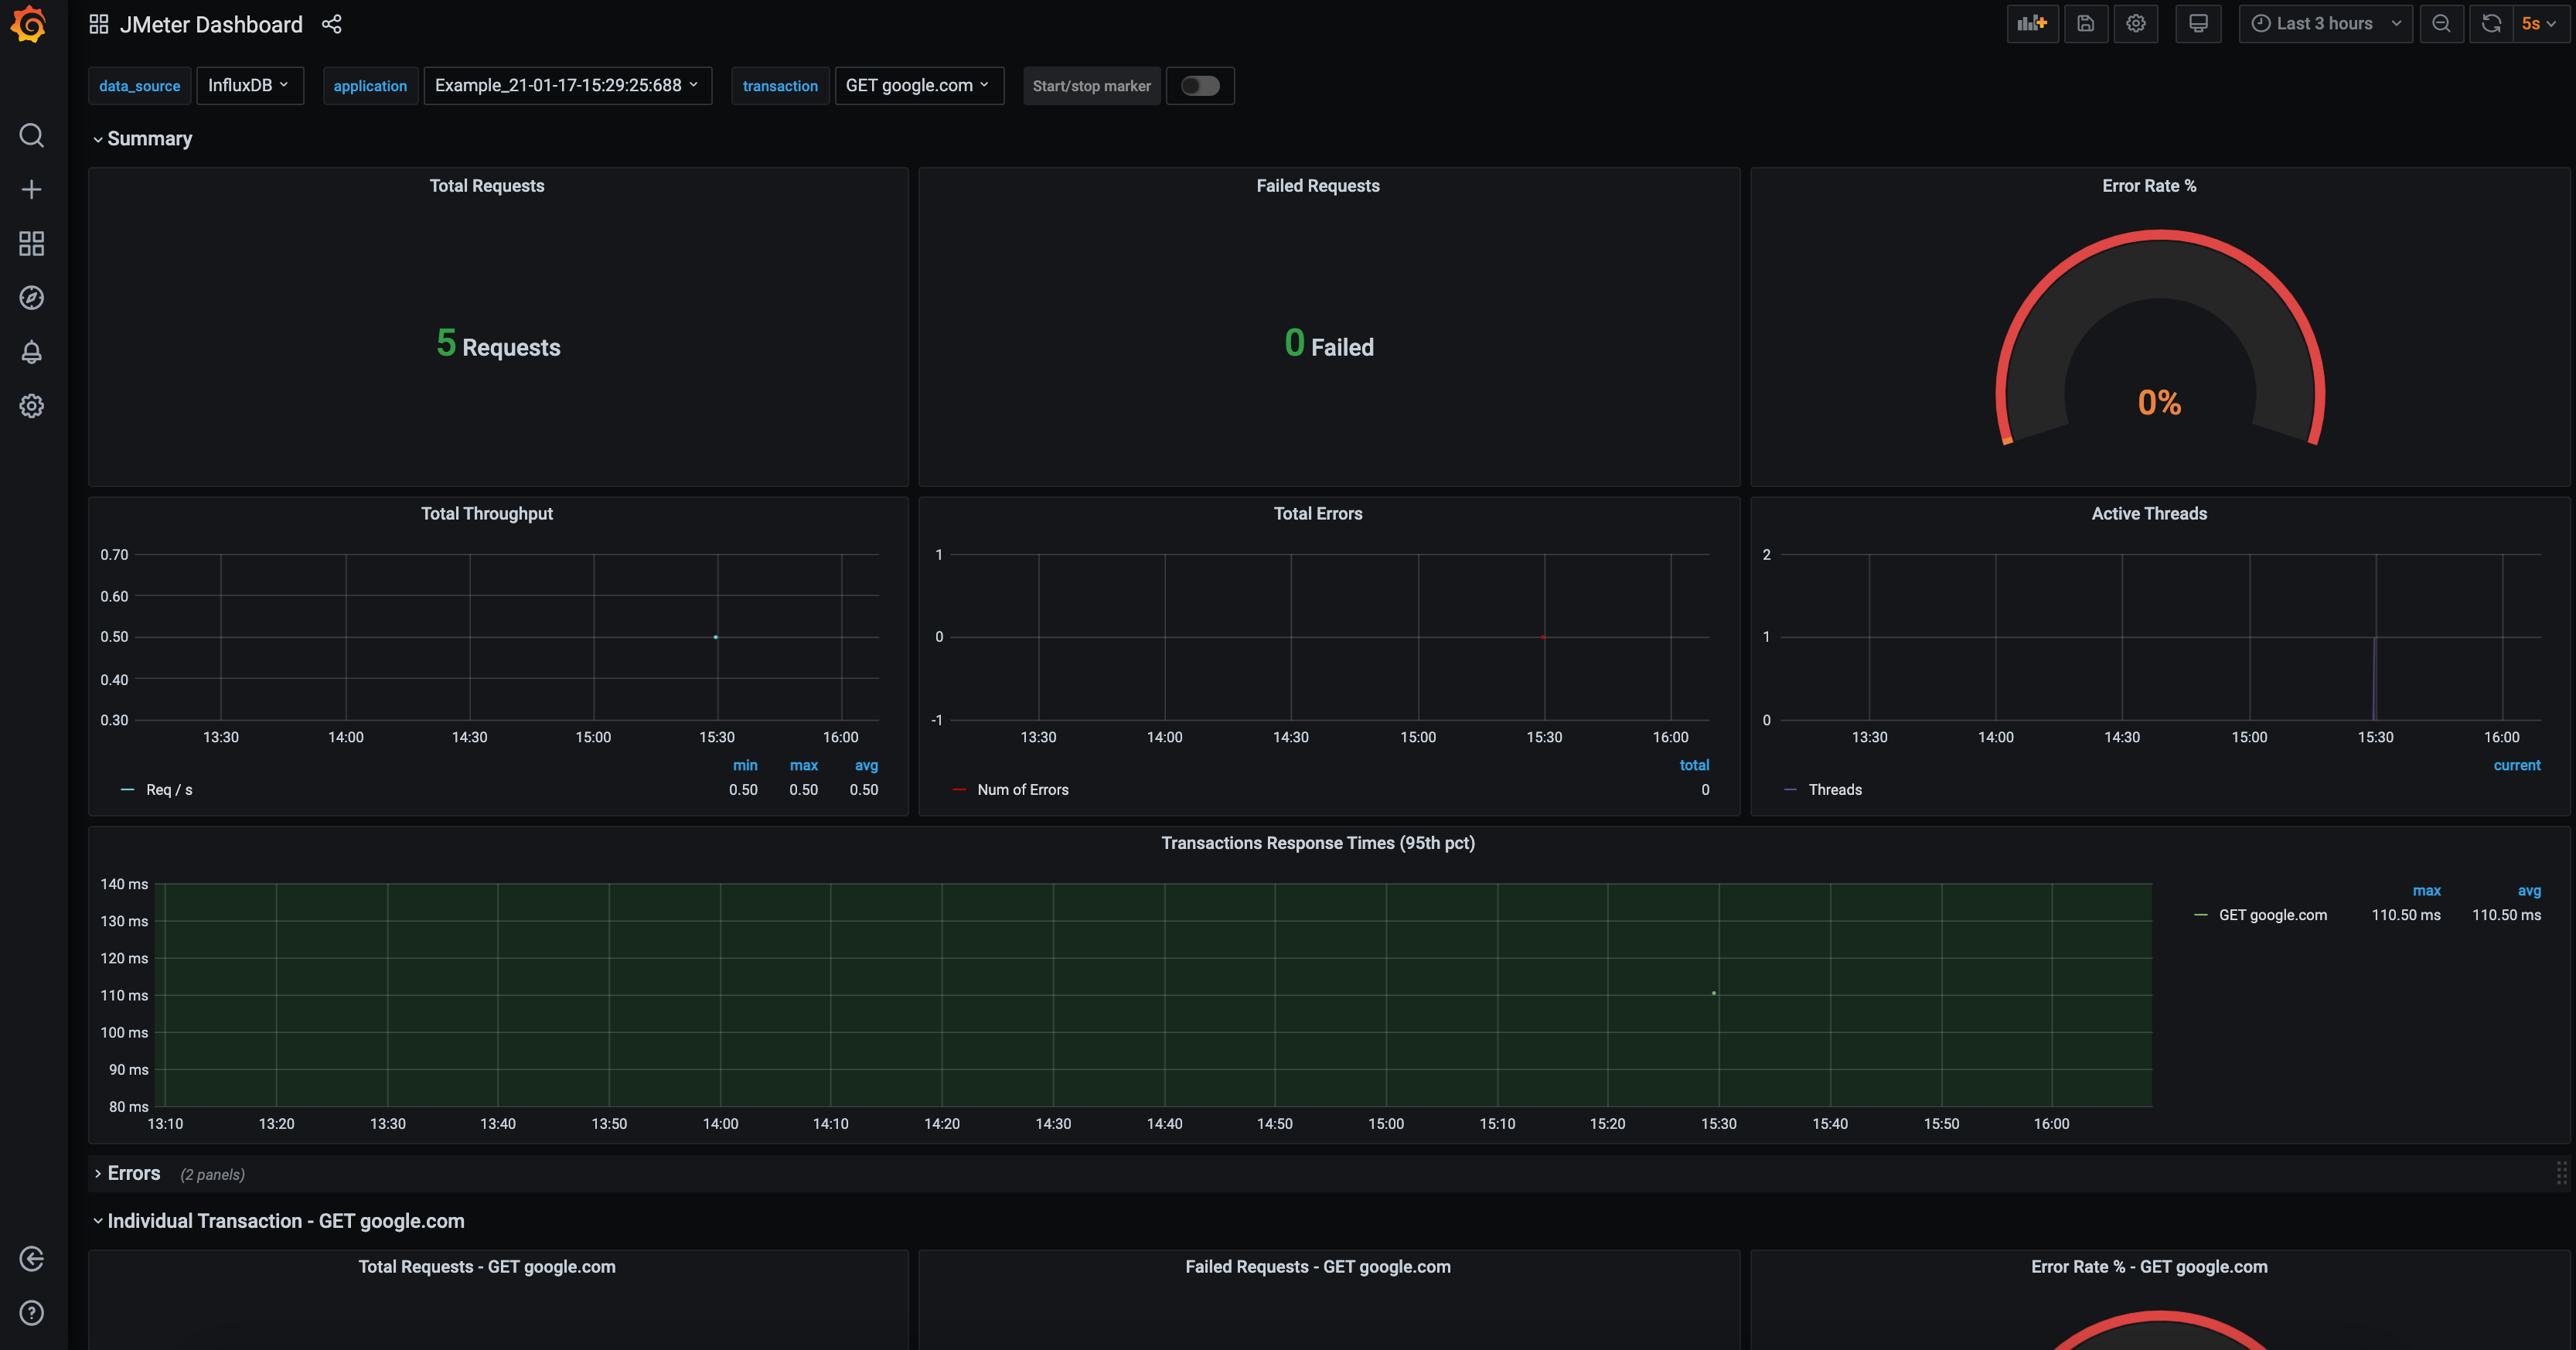Open the Explore compass icon
This screenshot has width=2576, height=1350.
(x=32, y=298)
